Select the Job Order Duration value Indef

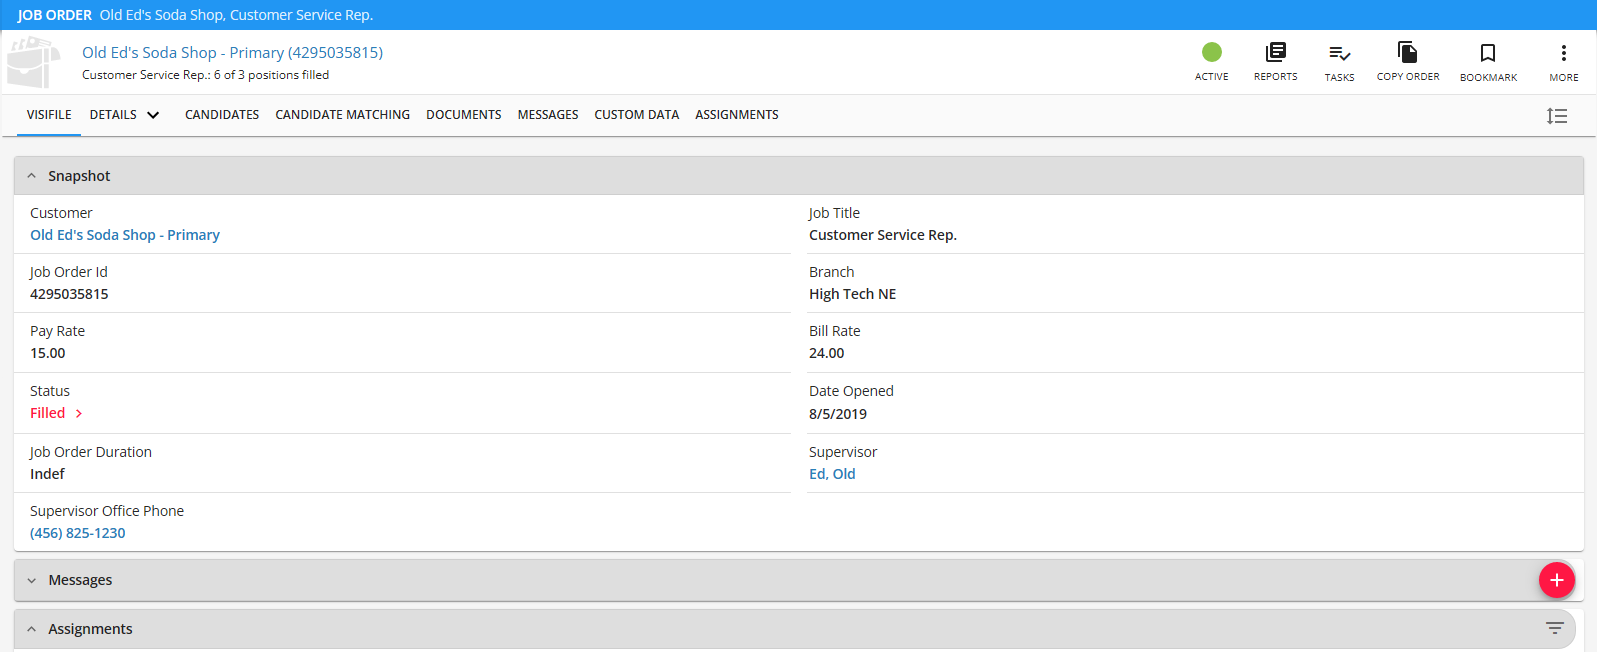coord(47,474)
